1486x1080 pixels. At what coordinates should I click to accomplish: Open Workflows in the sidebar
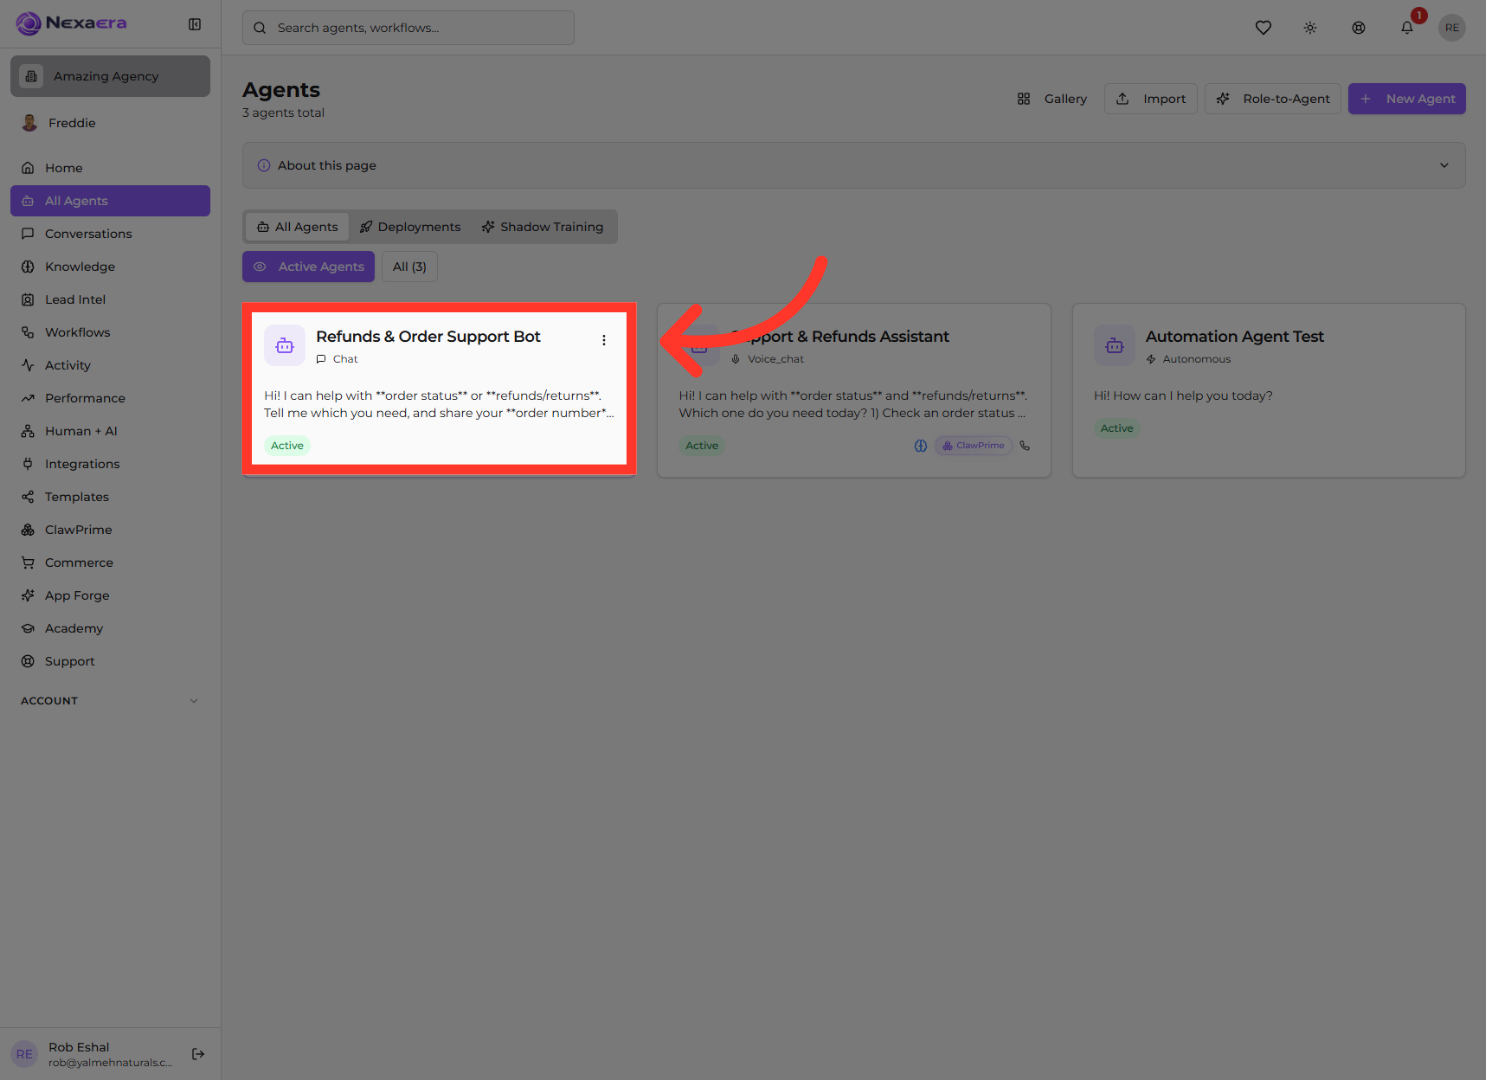[110, 333]
